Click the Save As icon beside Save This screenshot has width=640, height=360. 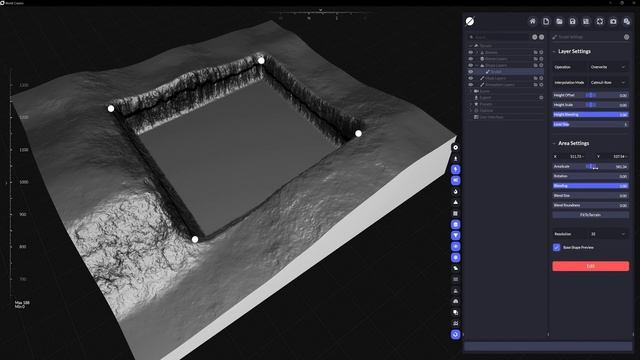[x=586, y=21]
